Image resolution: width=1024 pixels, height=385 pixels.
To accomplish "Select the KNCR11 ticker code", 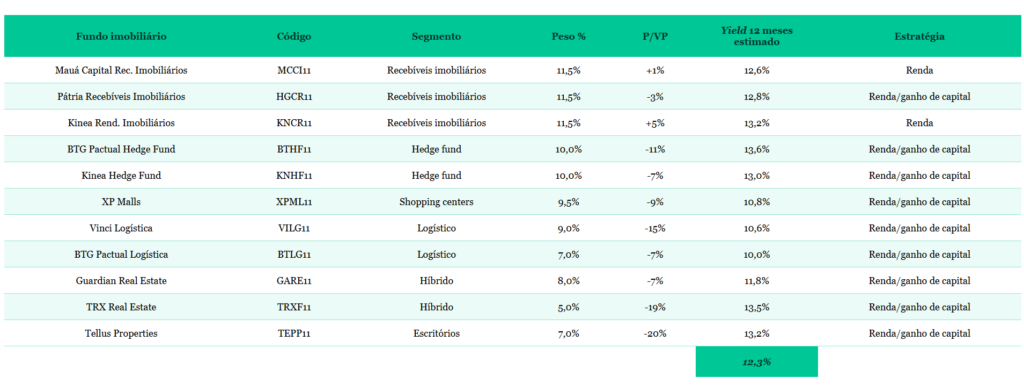I will click(x=295, y=123).
